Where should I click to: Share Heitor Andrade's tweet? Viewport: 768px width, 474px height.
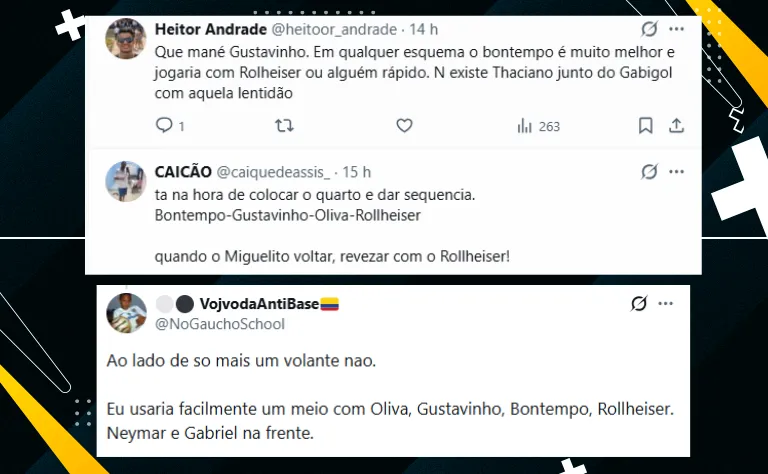pyautogui.click(x=676, y=126)
